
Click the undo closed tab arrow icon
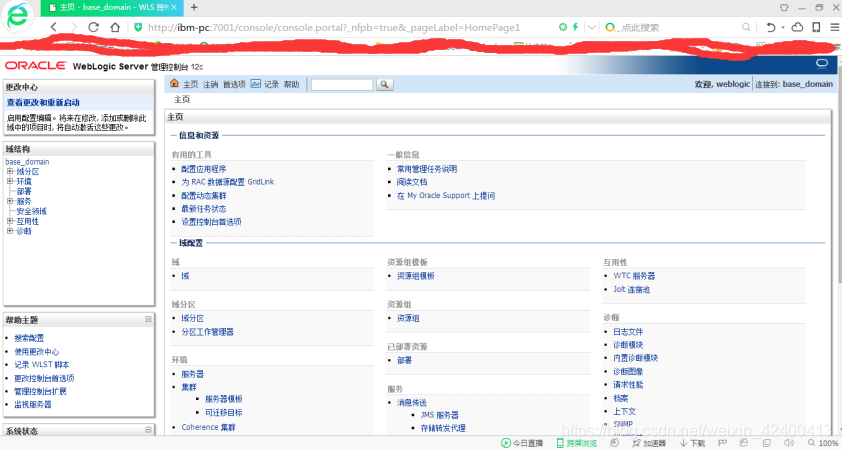point(771,27)
